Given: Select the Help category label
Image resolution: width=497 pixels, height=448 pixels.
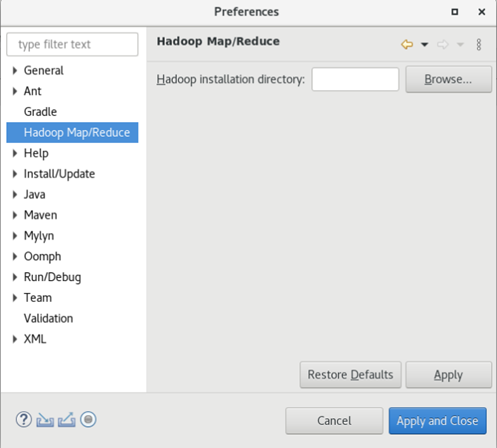Looking at the screenshot, I should (x=36, y=153).
